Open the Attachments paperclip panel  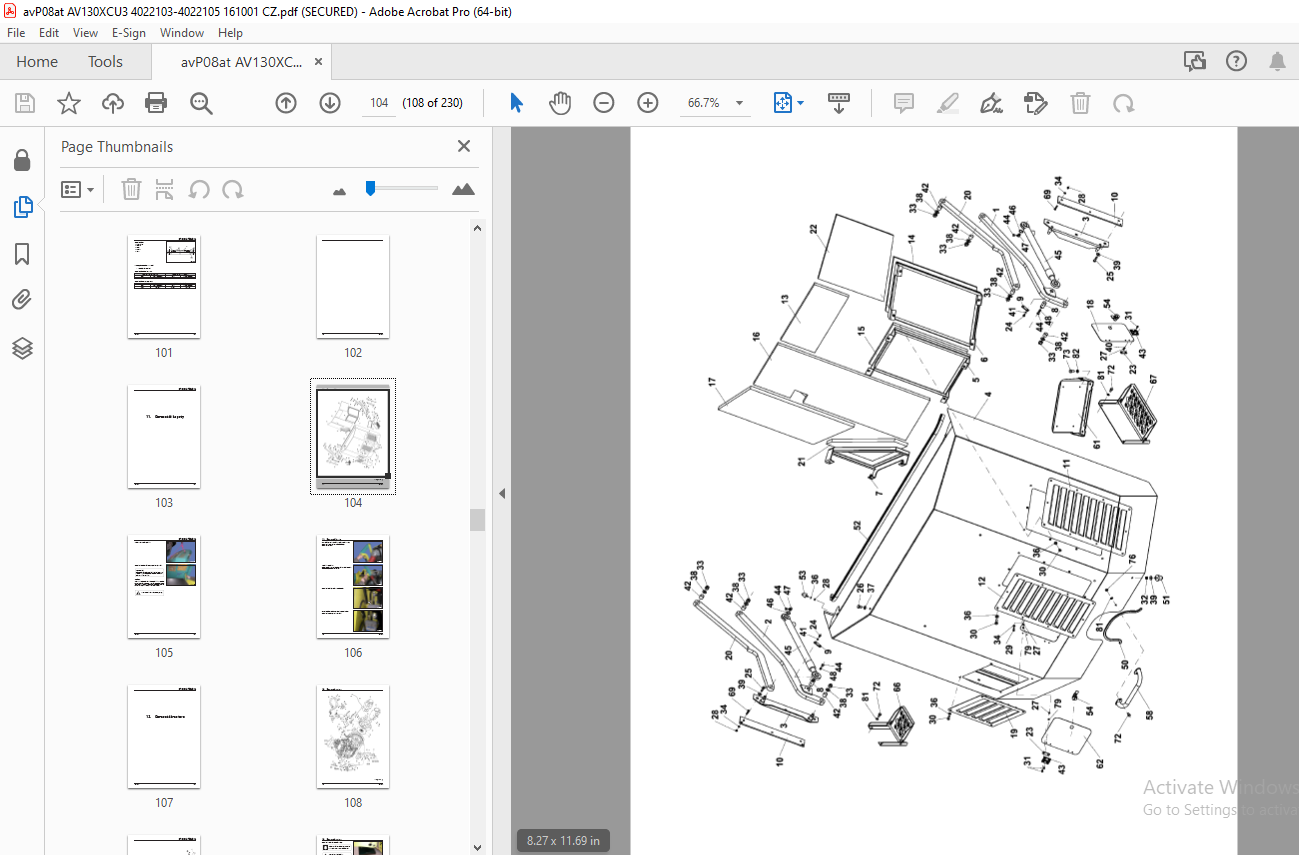22,300
